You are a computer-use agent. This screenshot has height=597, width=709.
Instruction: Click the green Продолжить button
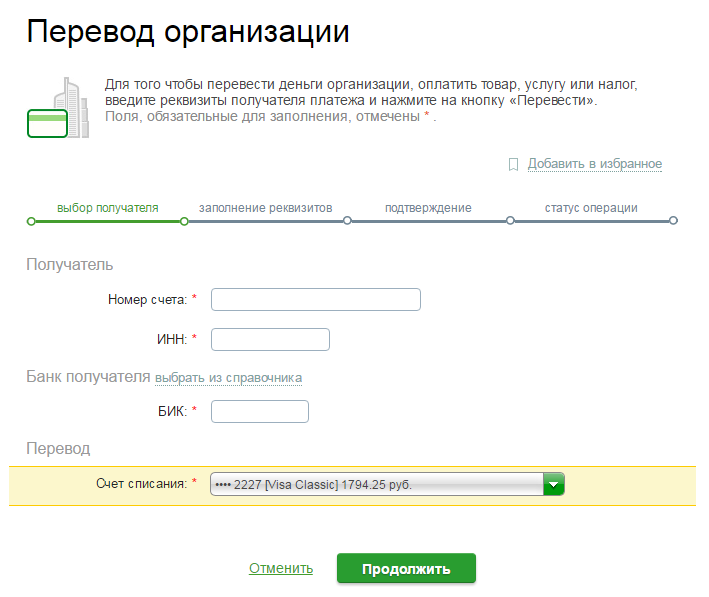pyautogui.click(x=406, y=569)
